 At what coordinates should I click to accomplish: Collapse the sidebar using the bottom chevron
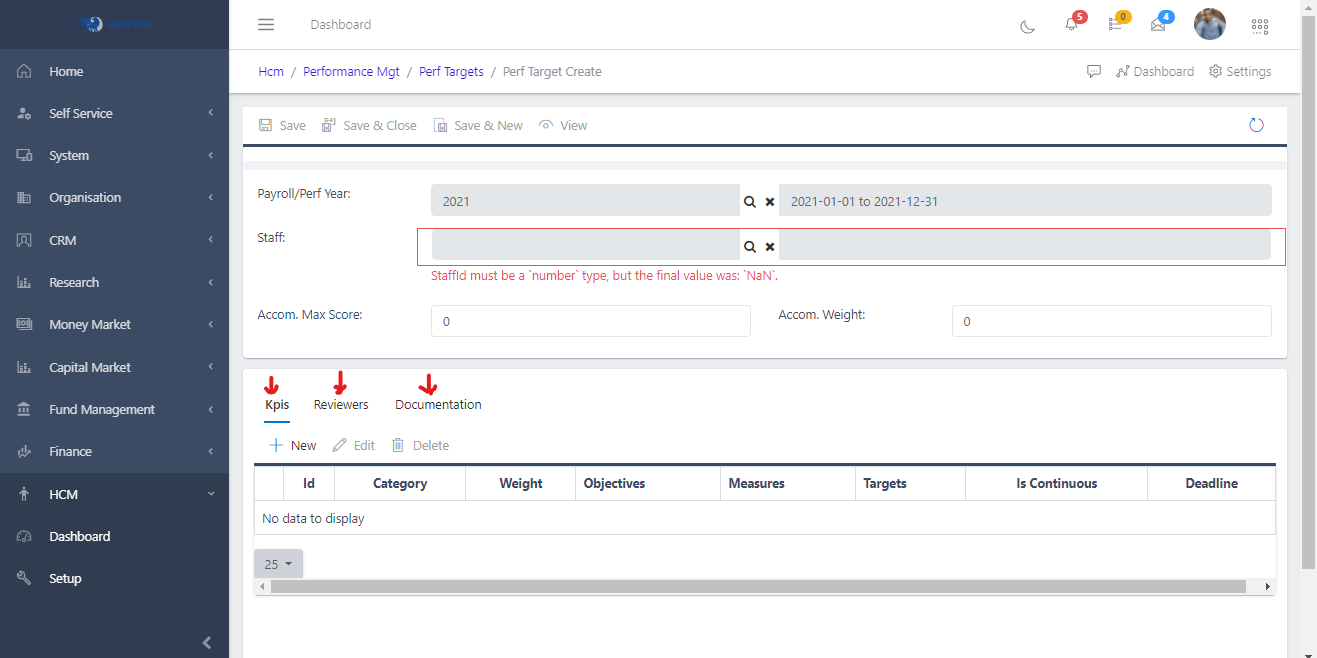click(207, 643)
